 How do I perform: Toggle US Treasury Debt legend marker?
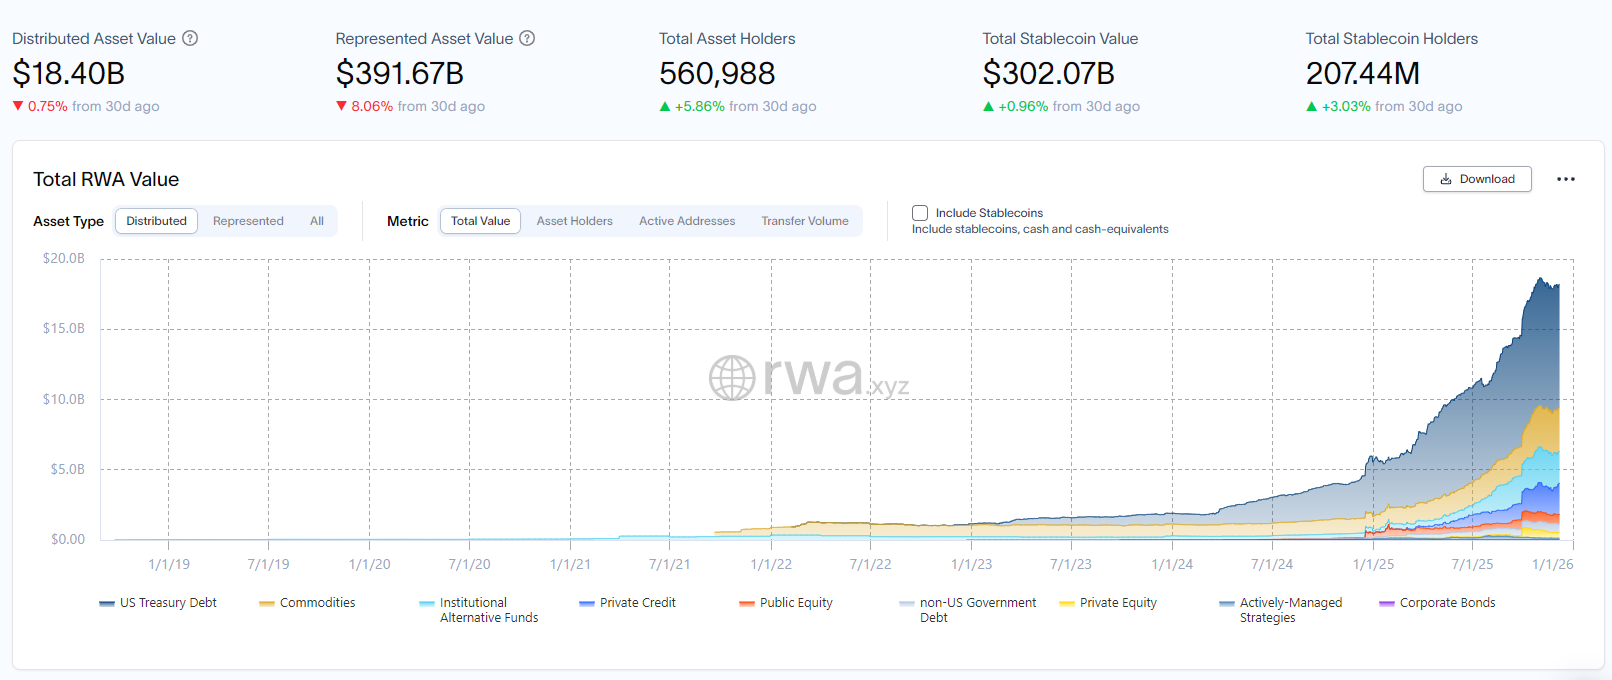click(x=107, y=604)
